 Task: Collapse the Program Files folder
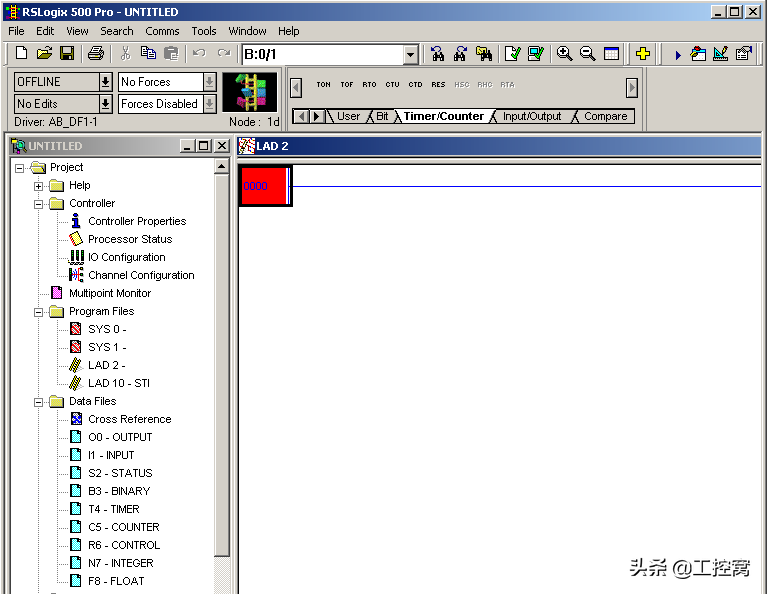39,312
